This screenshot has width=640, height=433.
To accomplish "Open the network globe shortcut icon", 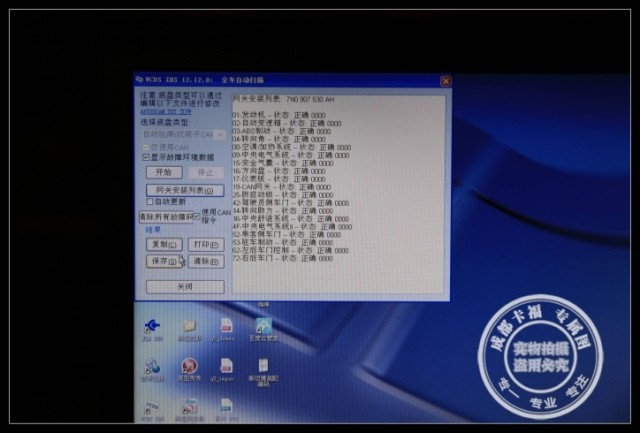I will (x=152, y=366).
